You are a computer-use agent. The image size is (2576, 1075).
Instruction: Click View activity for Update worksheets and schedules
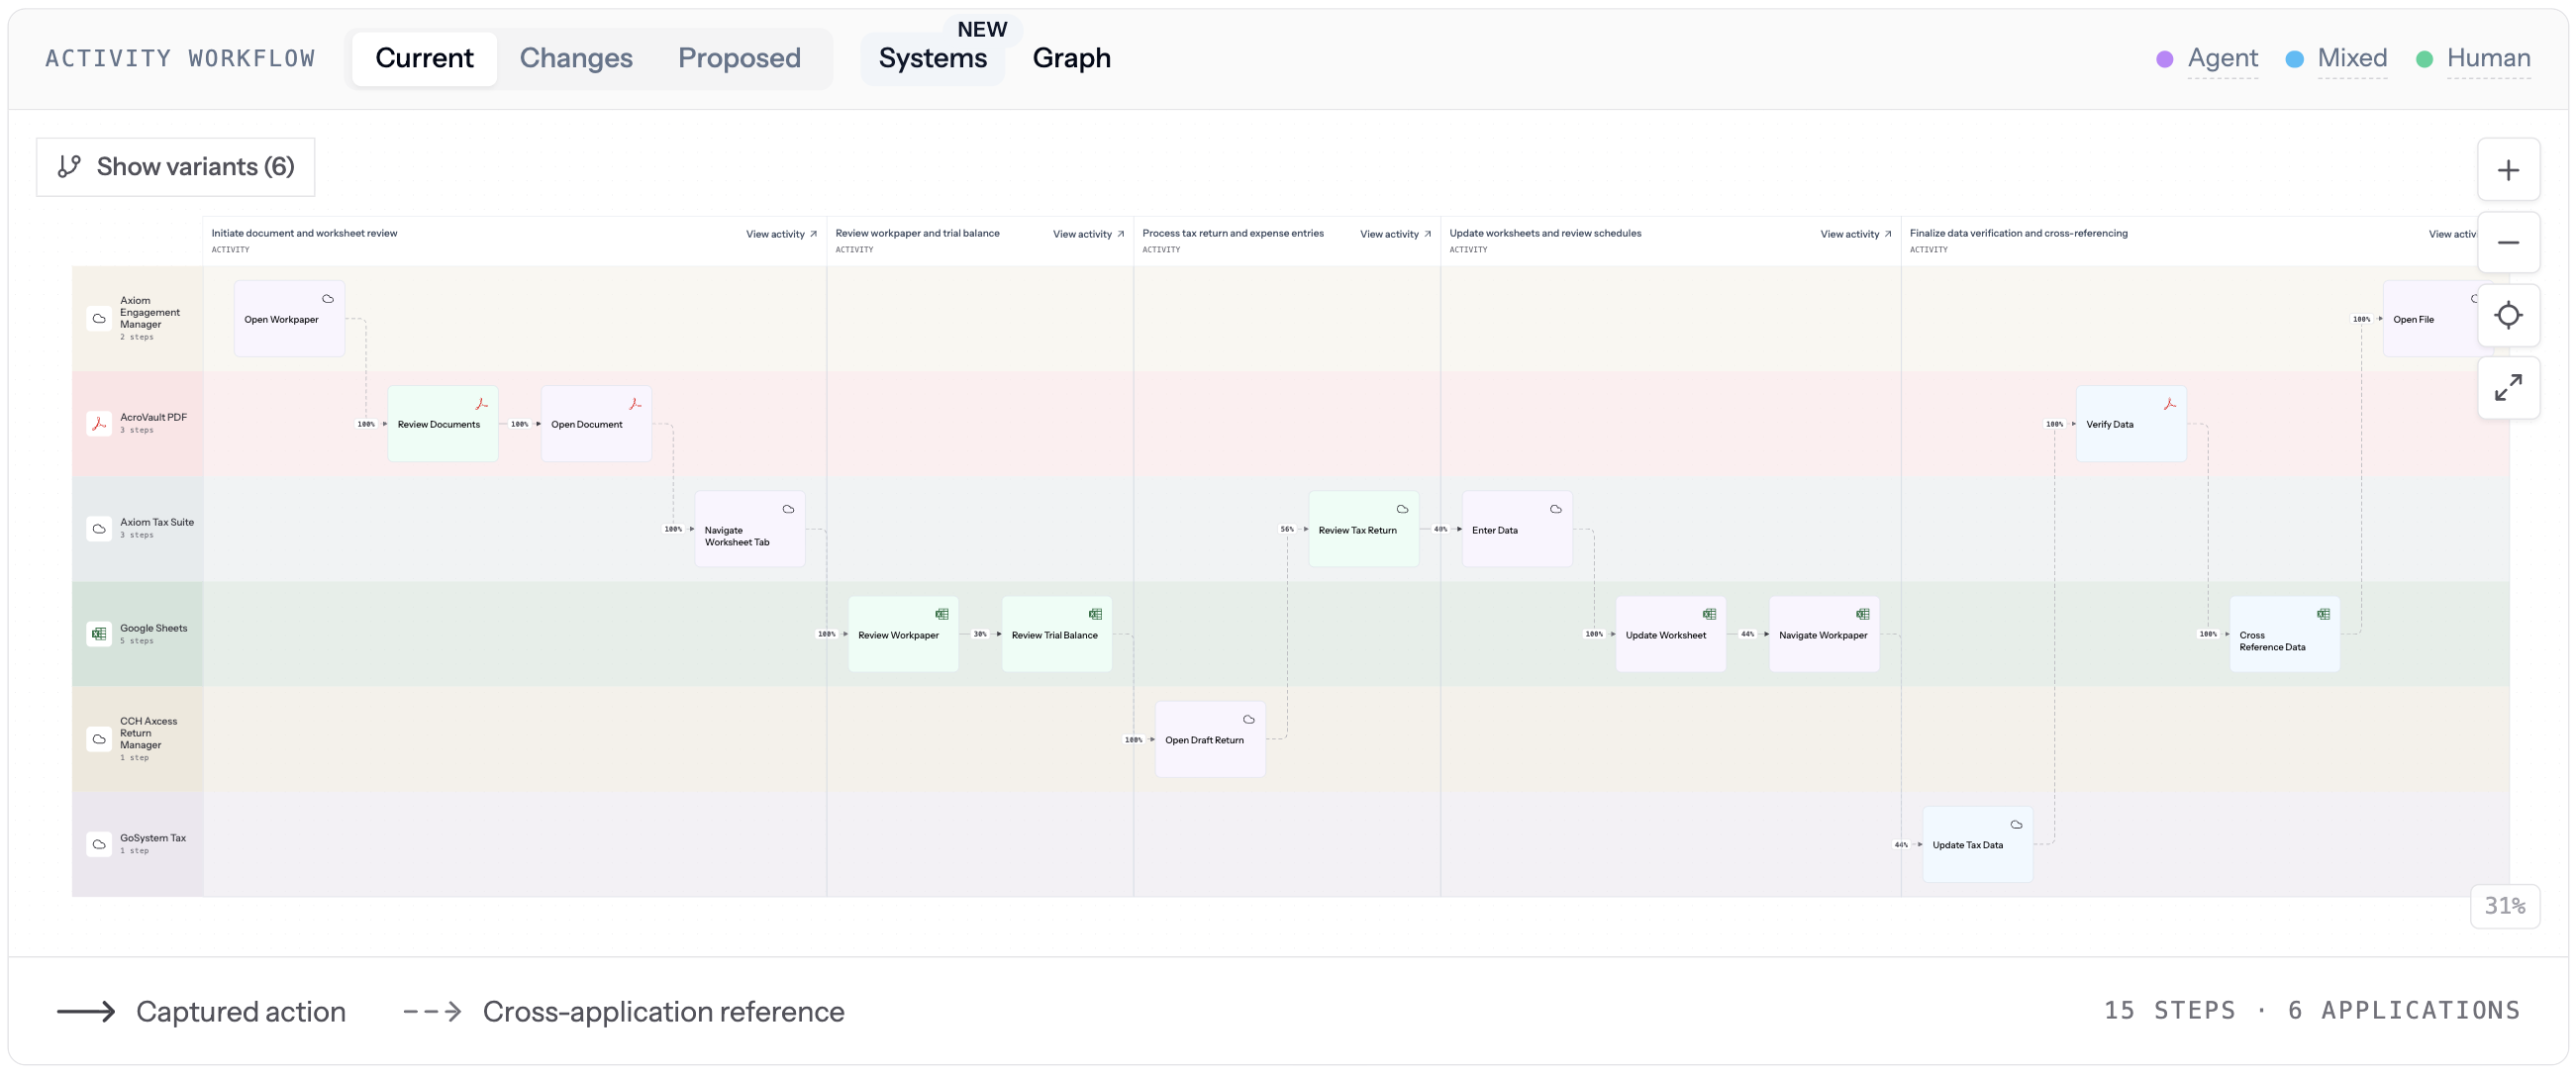pyautogui.click(x=1855, y=234)
